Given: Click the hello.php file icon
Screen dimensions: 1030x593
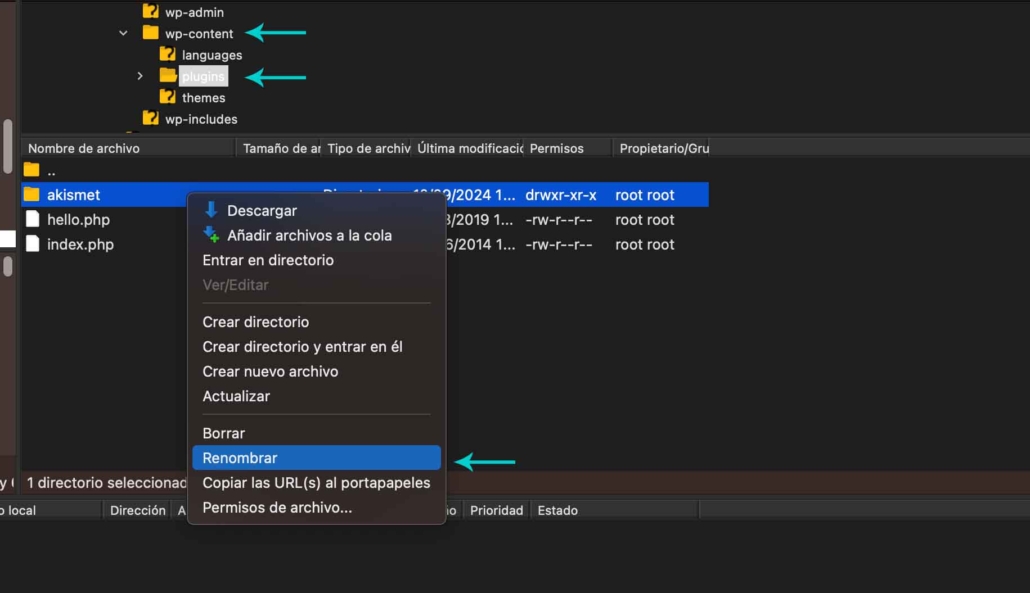Looking at the screenshot, I should click(32, 220).
